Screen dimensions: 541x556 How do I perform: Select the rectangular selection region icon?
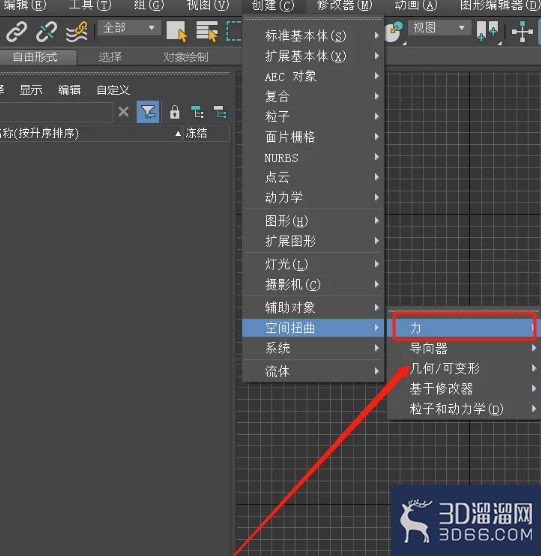234,31
